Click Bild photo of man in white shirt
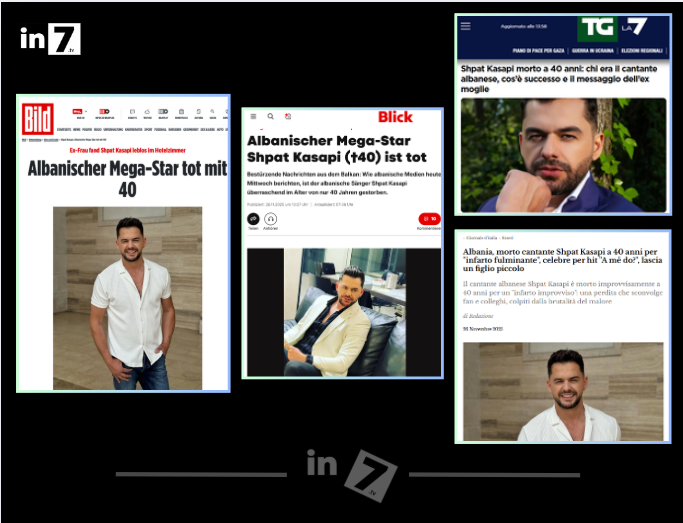683x523 pixels. pos(127,298)
